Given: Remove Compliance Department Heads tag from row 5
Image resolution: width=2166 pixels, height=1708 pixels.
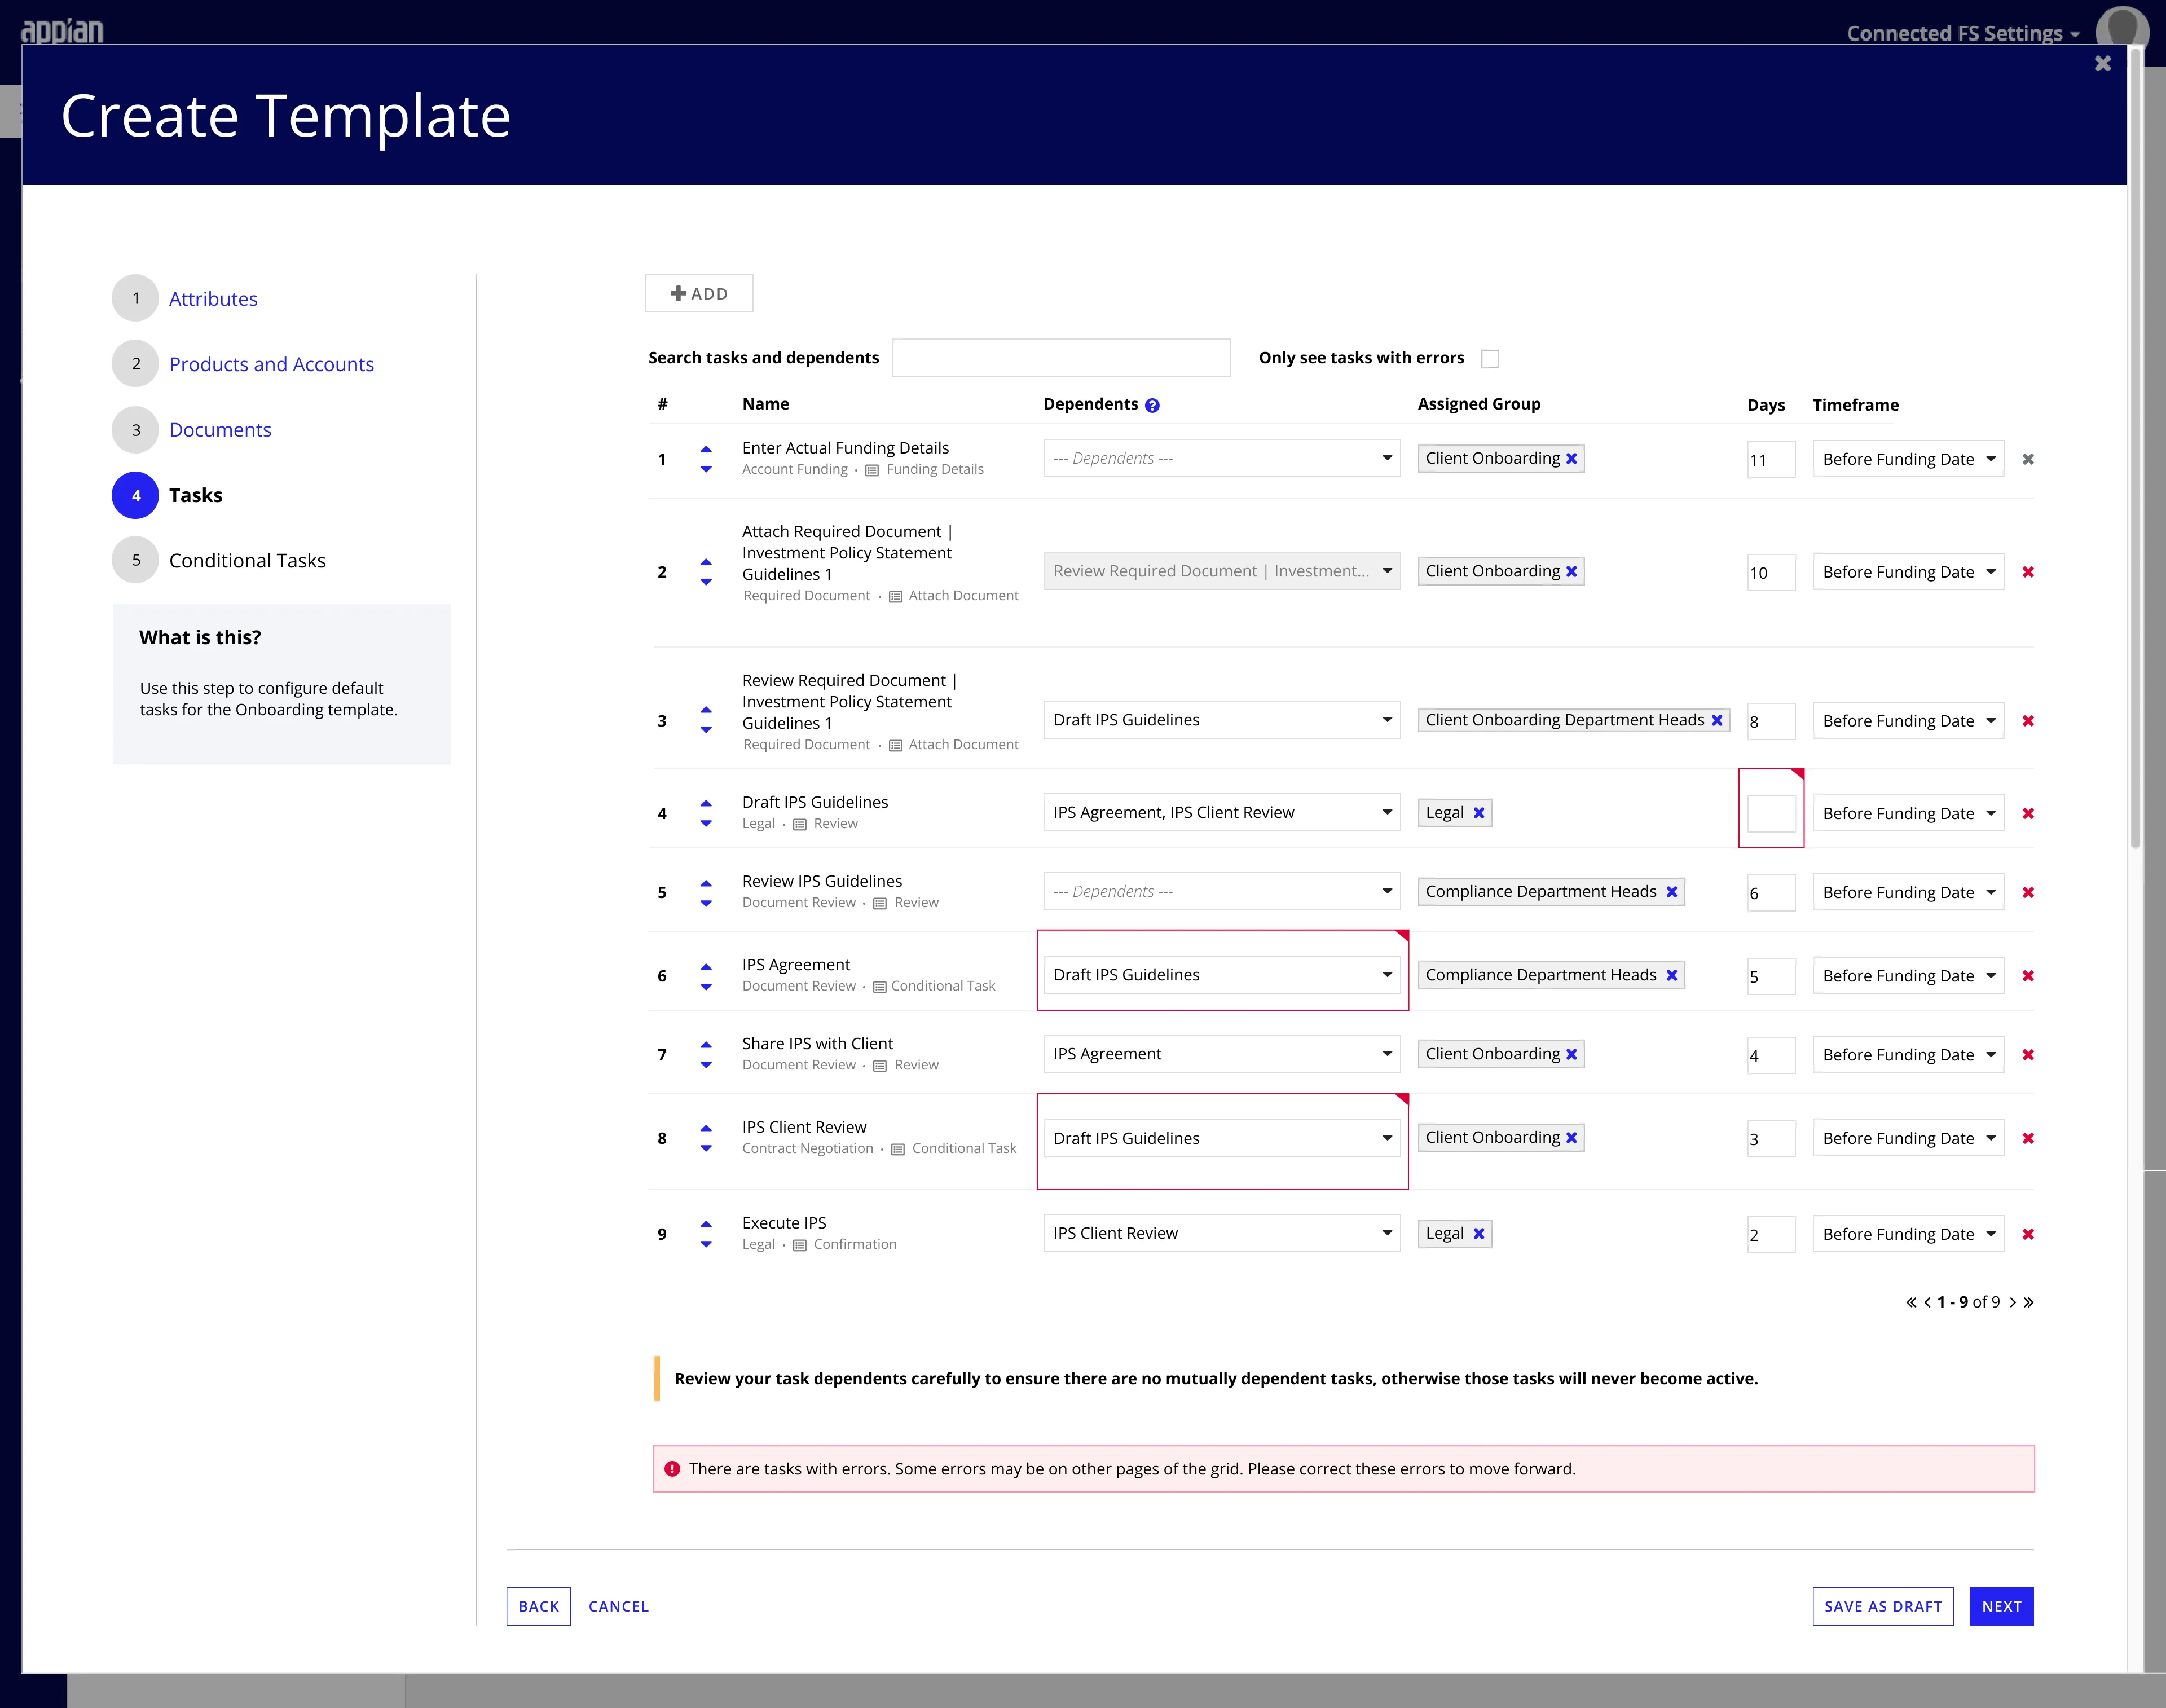Looking at the screenshot, I should click(x=1671, y=891).
